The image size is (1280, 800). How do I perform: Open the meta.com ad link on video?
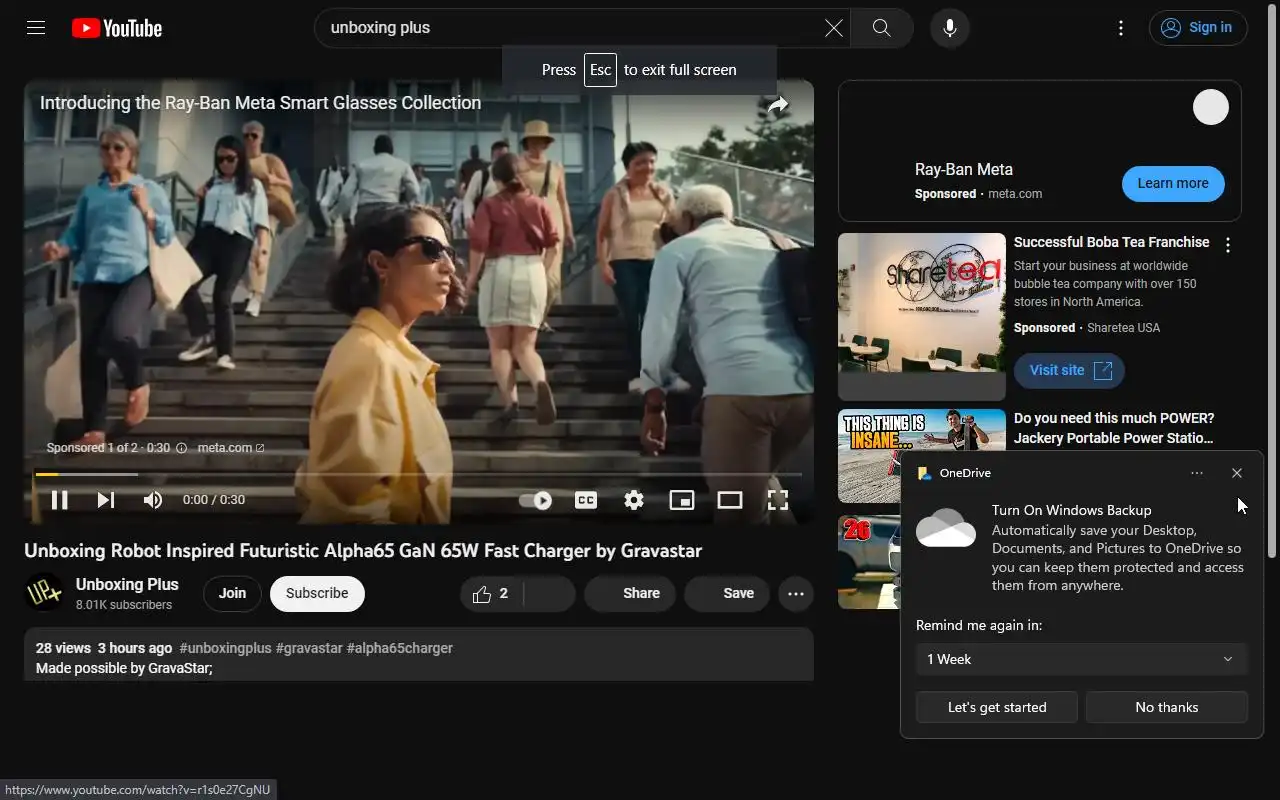point(231,448)
